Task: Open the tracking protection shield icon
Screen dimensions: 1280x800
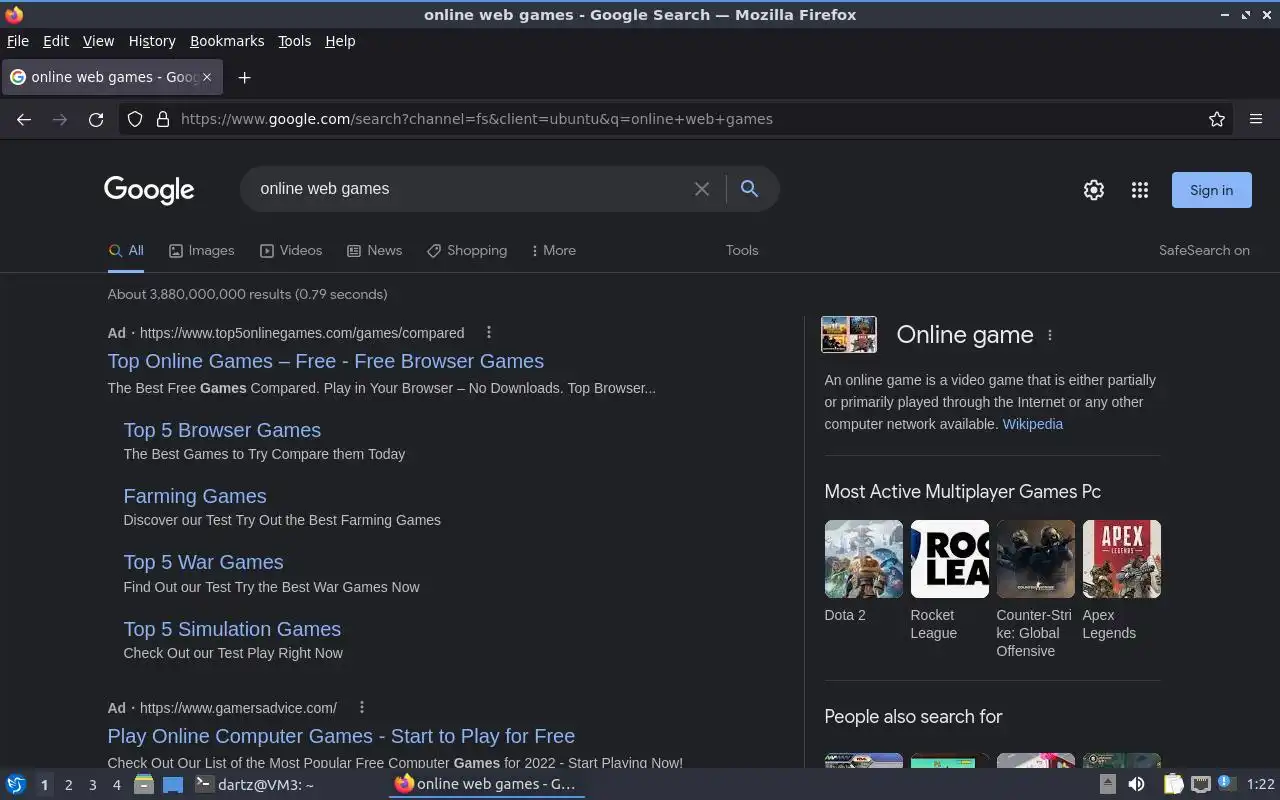Action: tap(135, 119)
